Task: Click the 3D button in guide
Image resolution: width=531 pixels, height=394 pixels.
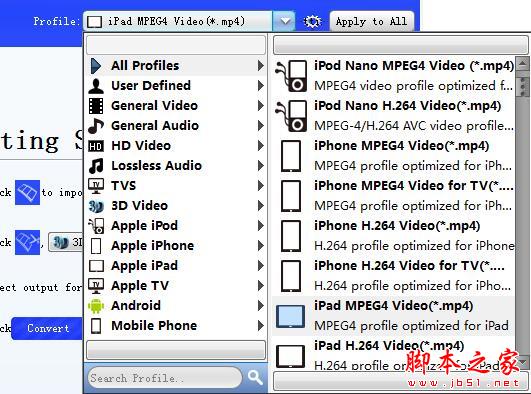Action: point(66,242)
